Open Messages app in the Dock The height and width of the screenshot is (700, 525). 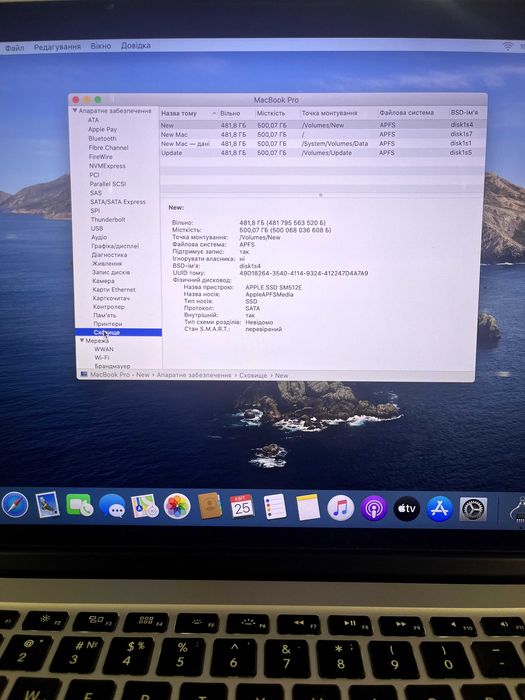(x=112, y=506)
